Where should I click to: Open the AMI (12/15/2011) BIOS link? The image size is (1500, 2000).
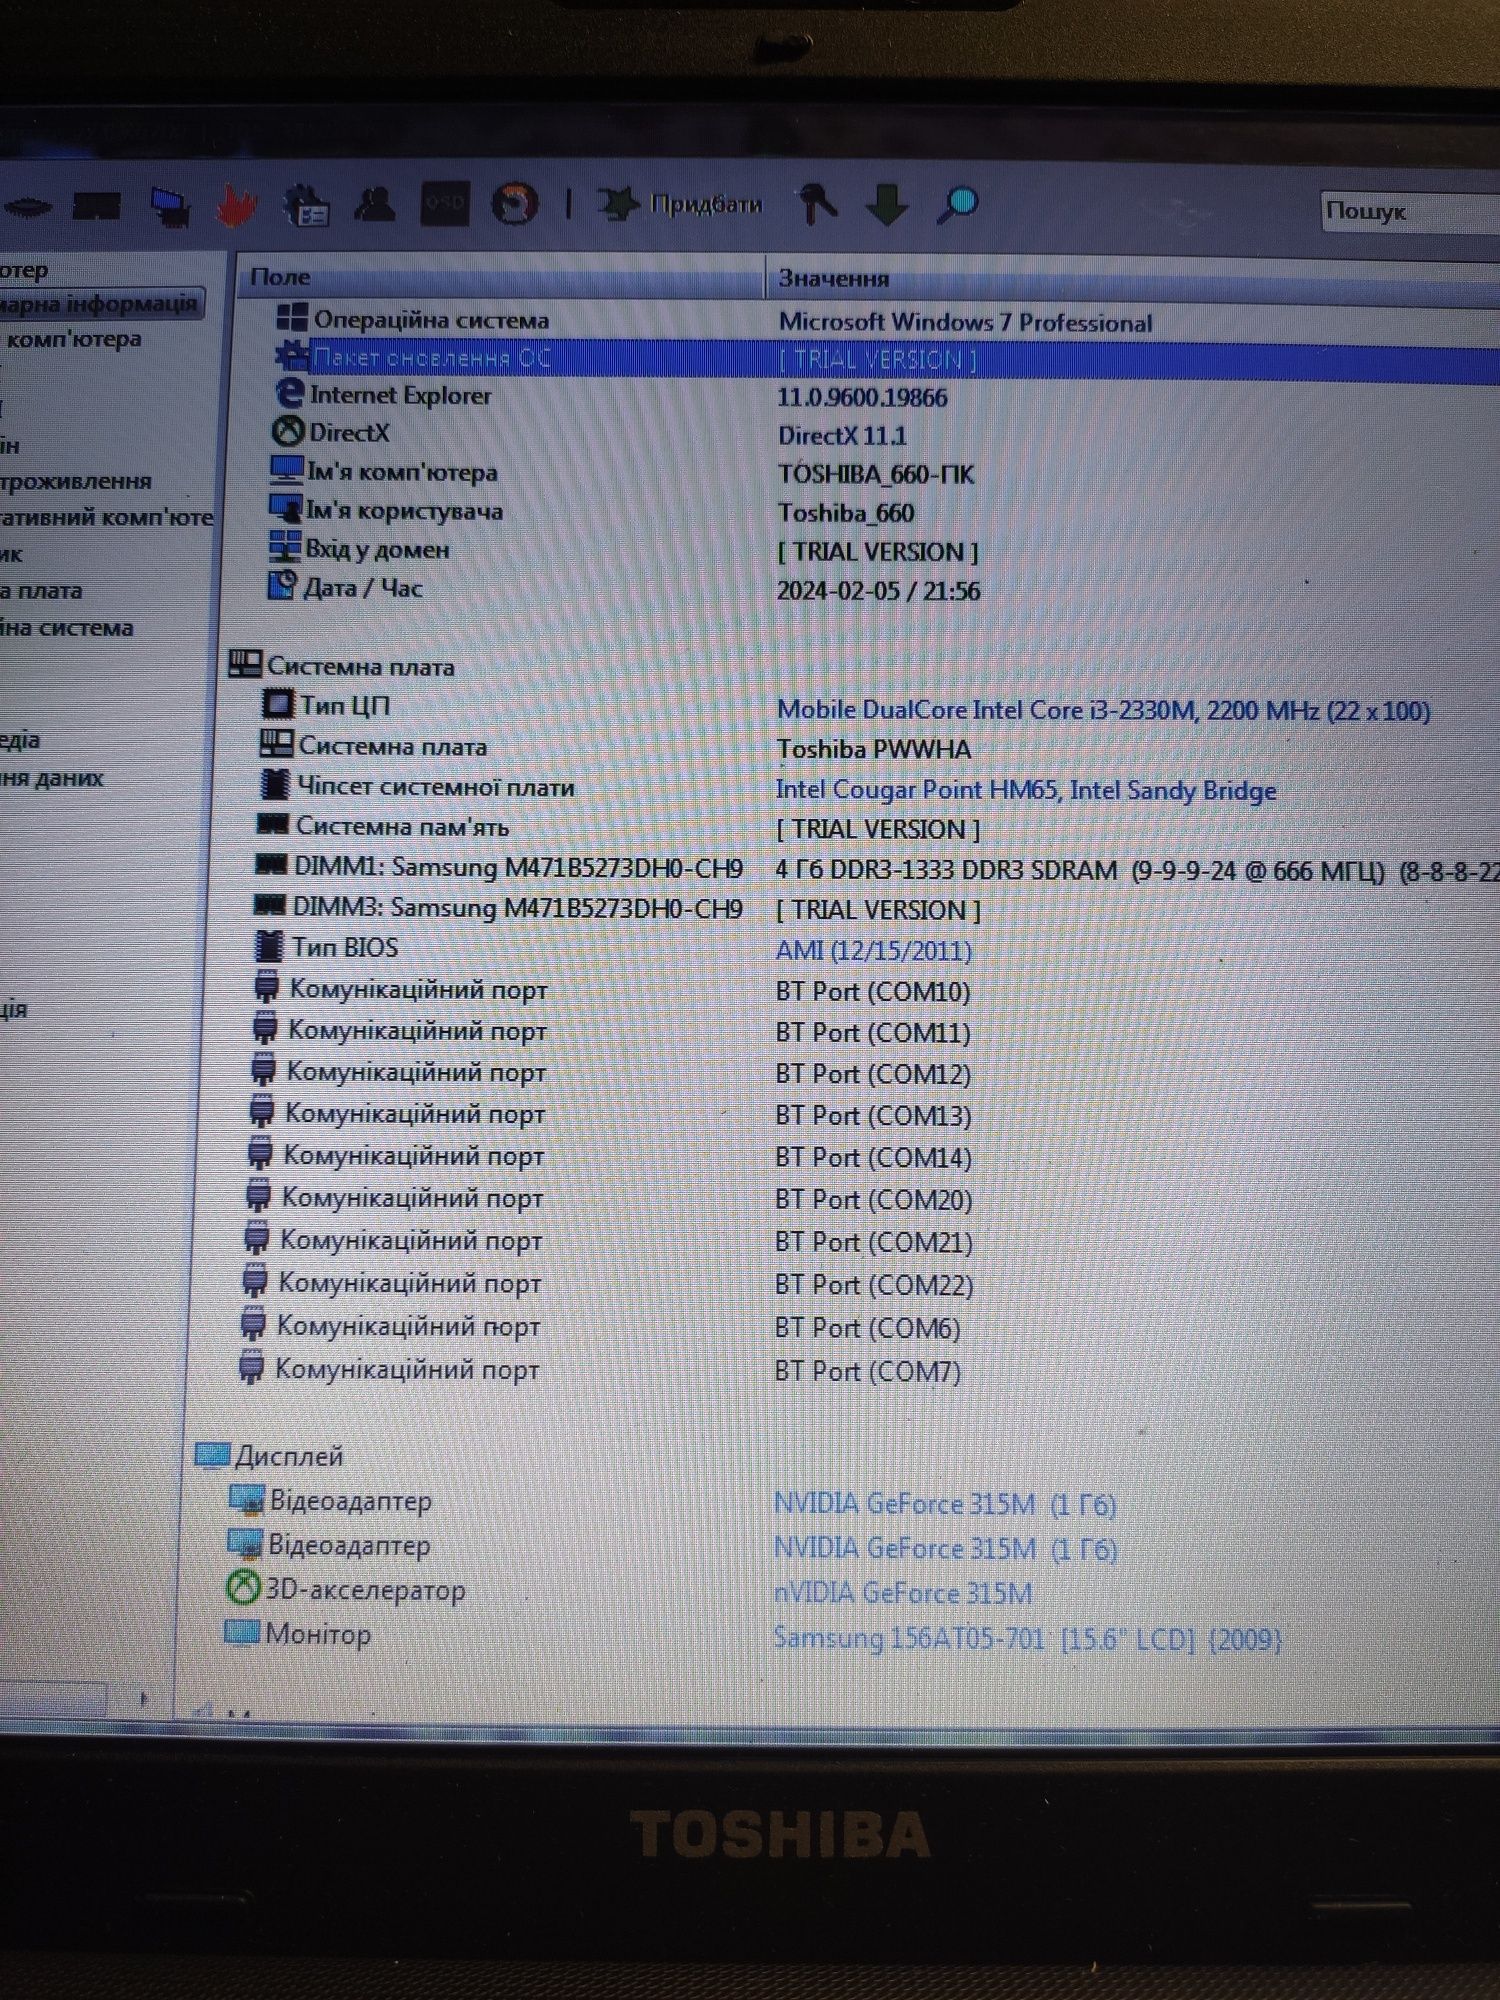tap(874, 950)
